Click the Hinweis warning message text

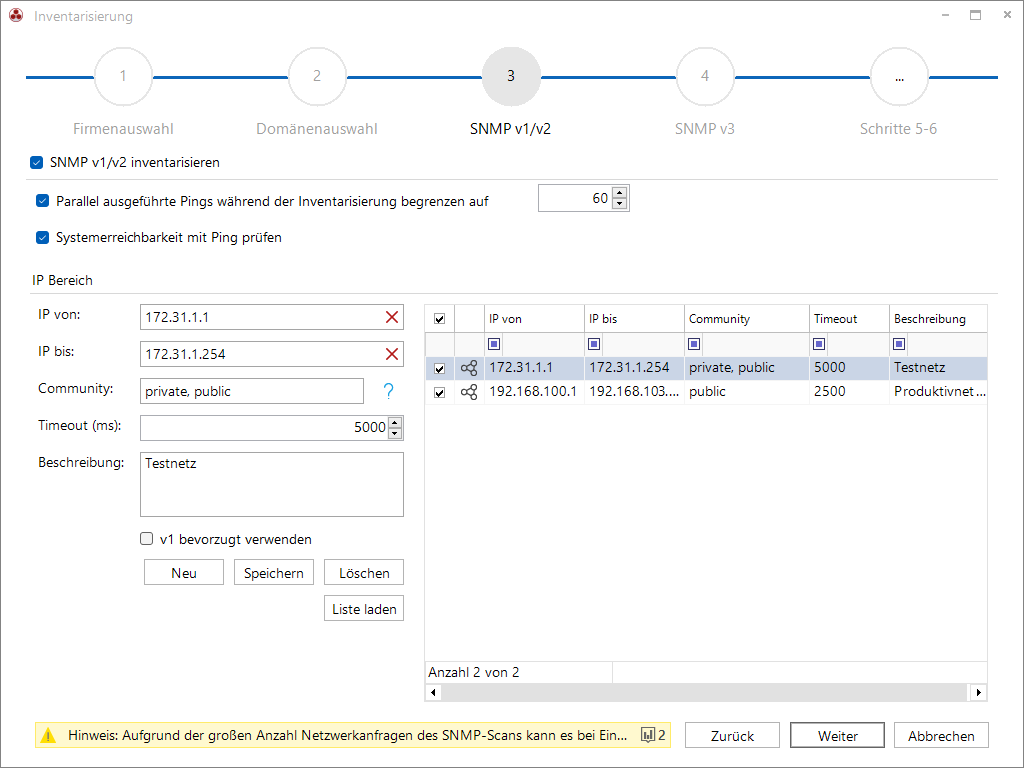pyautogui.click(x=347, y=735)
